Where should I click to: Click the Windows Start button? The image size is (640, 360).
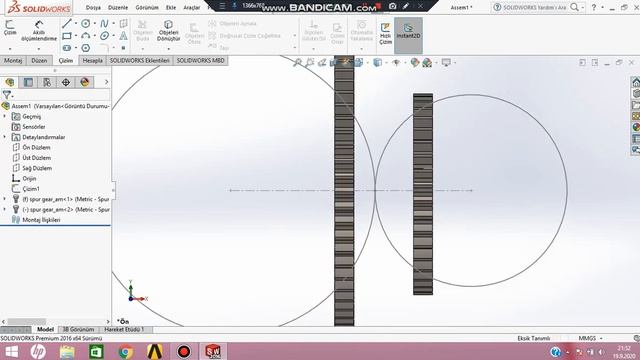(11, 351)
